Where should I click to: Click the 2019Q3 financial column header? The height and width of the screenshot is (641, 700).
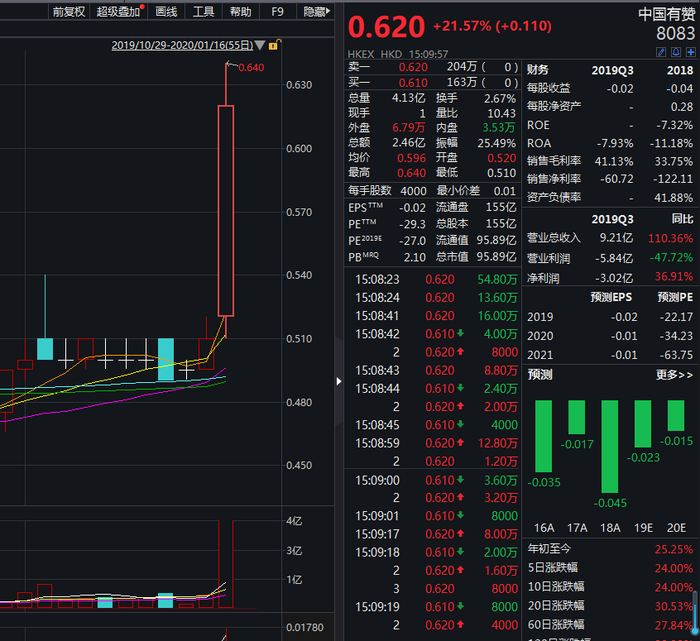pos(612,71)
